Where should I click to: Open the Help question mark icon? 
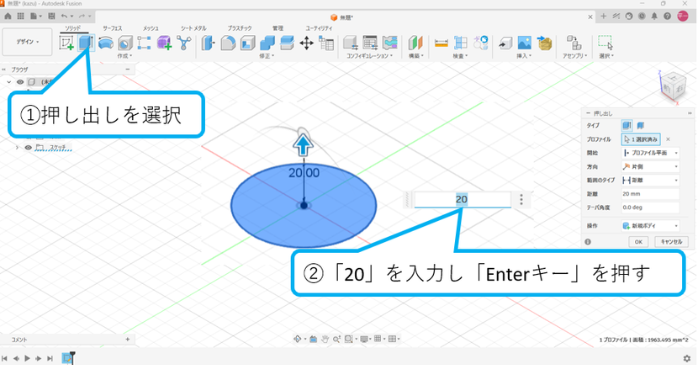(x=667, y=16)
